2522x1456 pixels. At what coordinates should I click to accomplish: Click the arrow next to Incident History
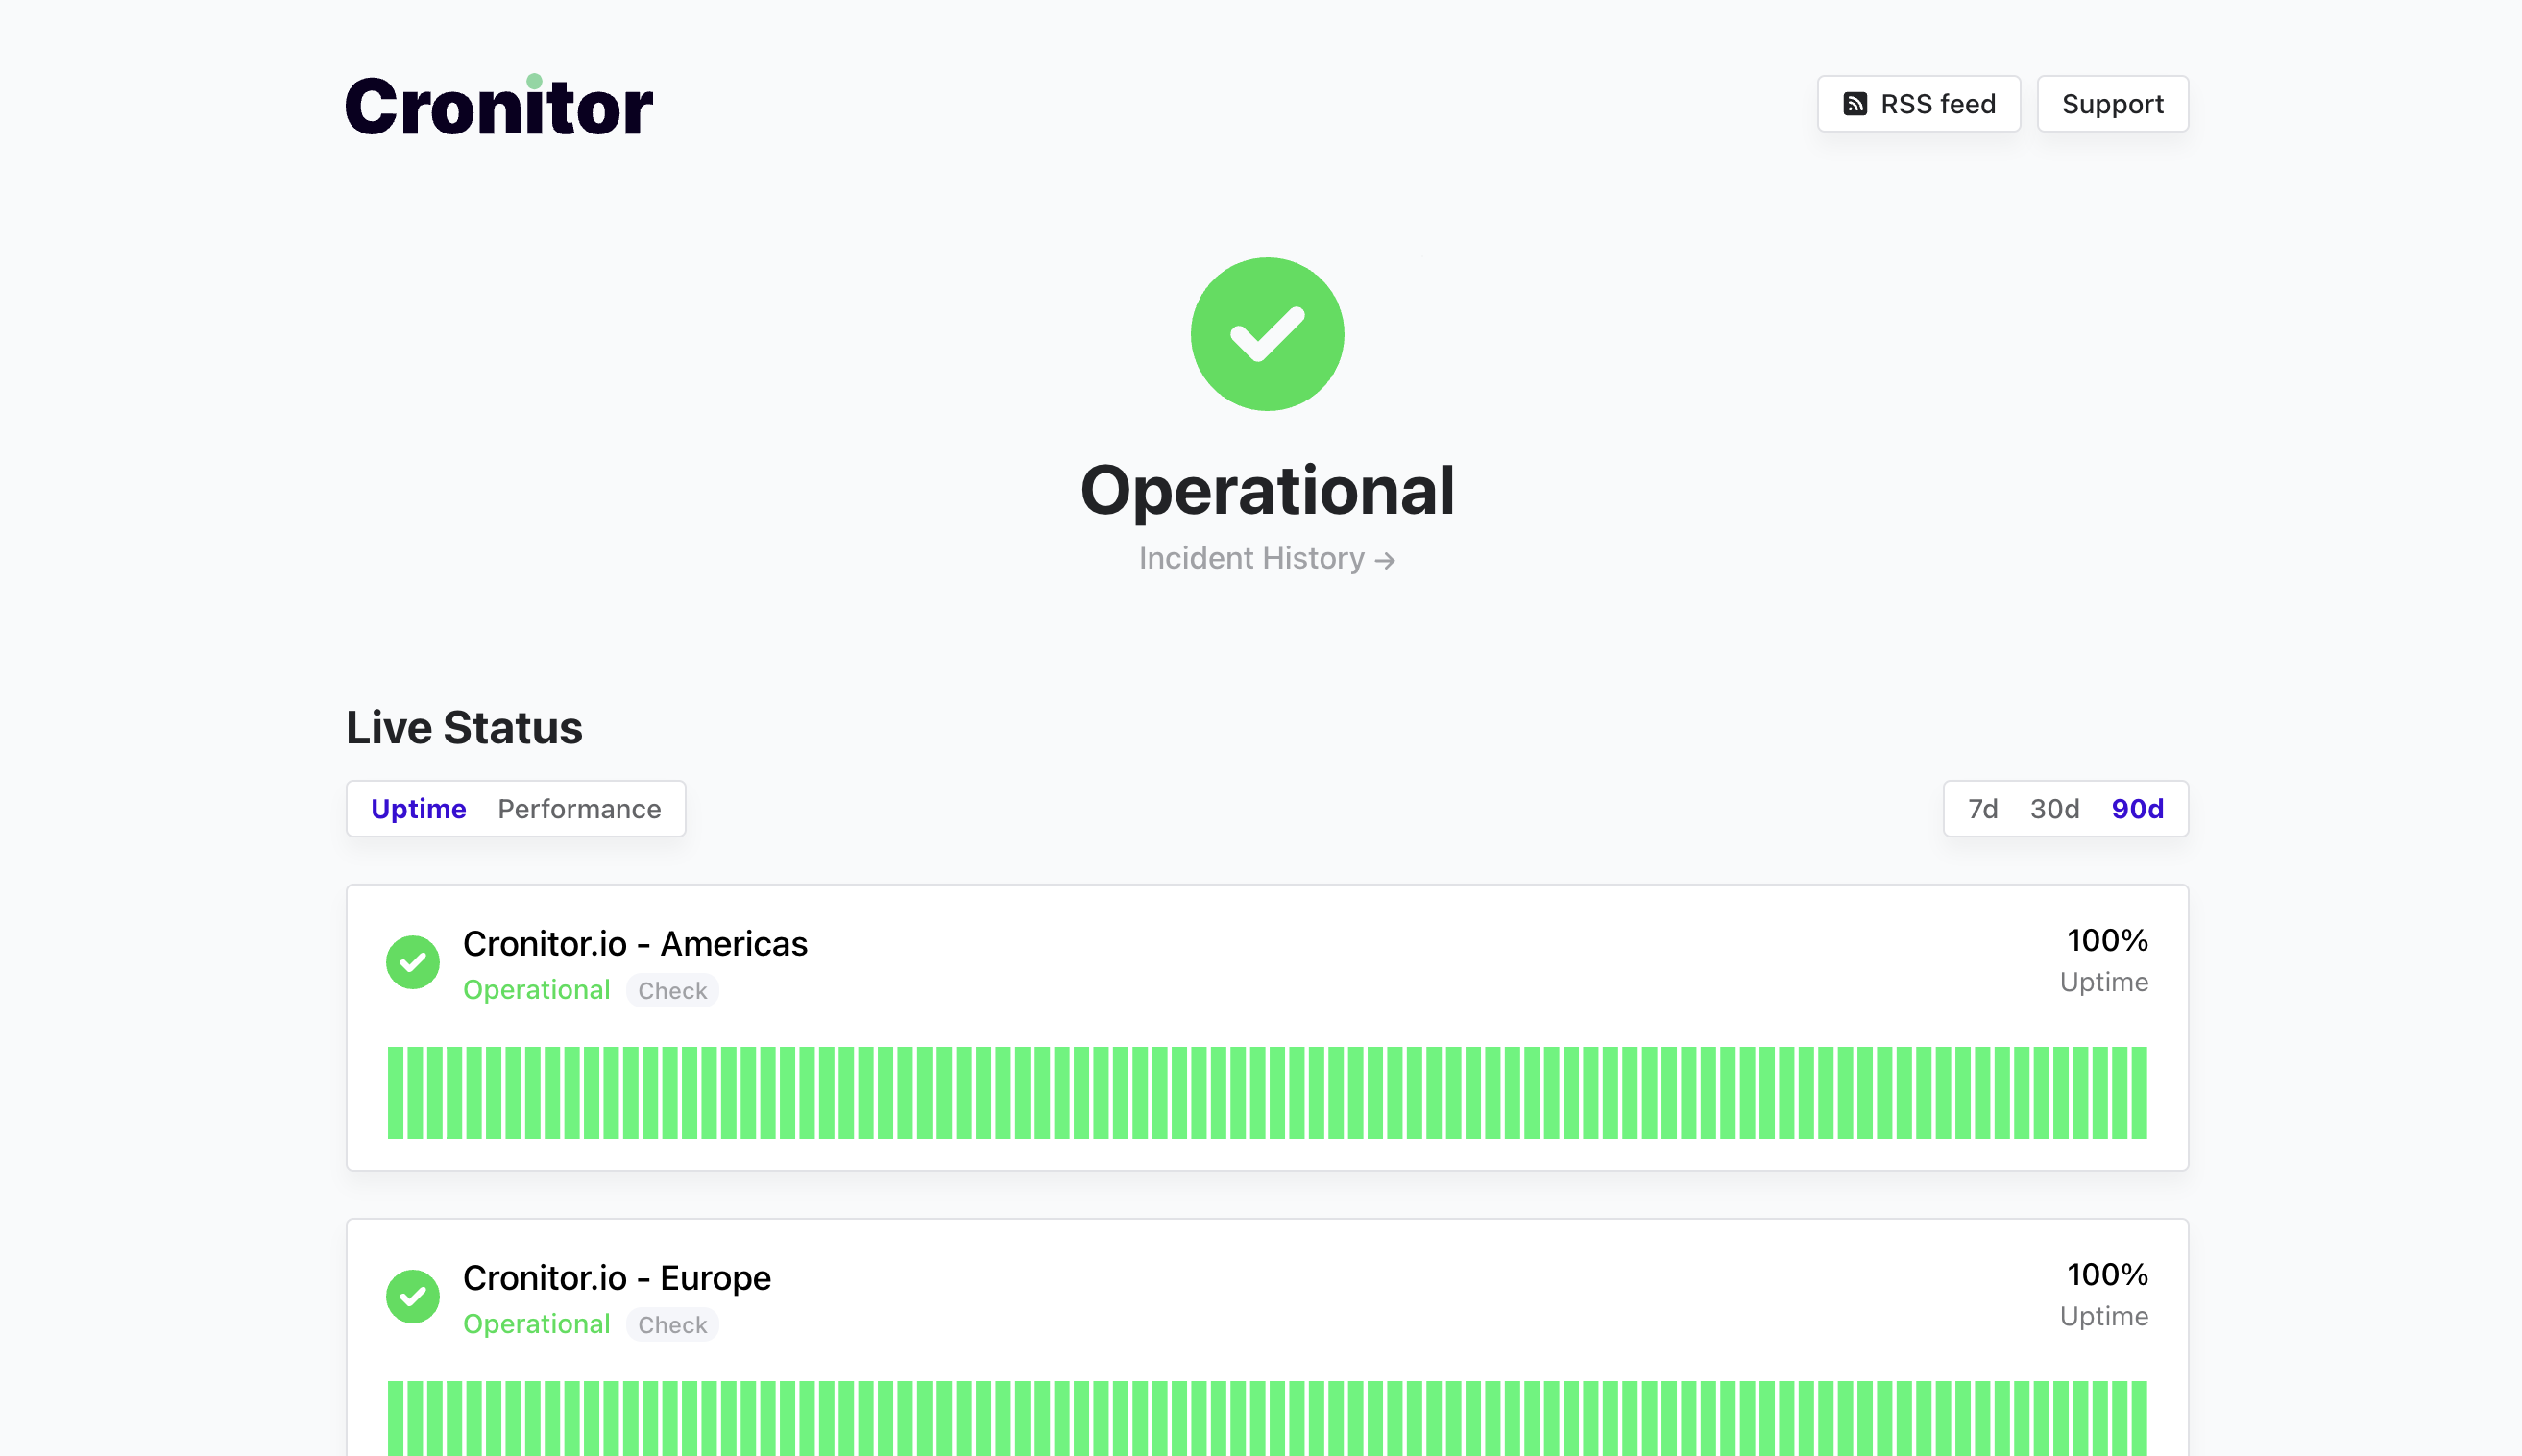1385,560
